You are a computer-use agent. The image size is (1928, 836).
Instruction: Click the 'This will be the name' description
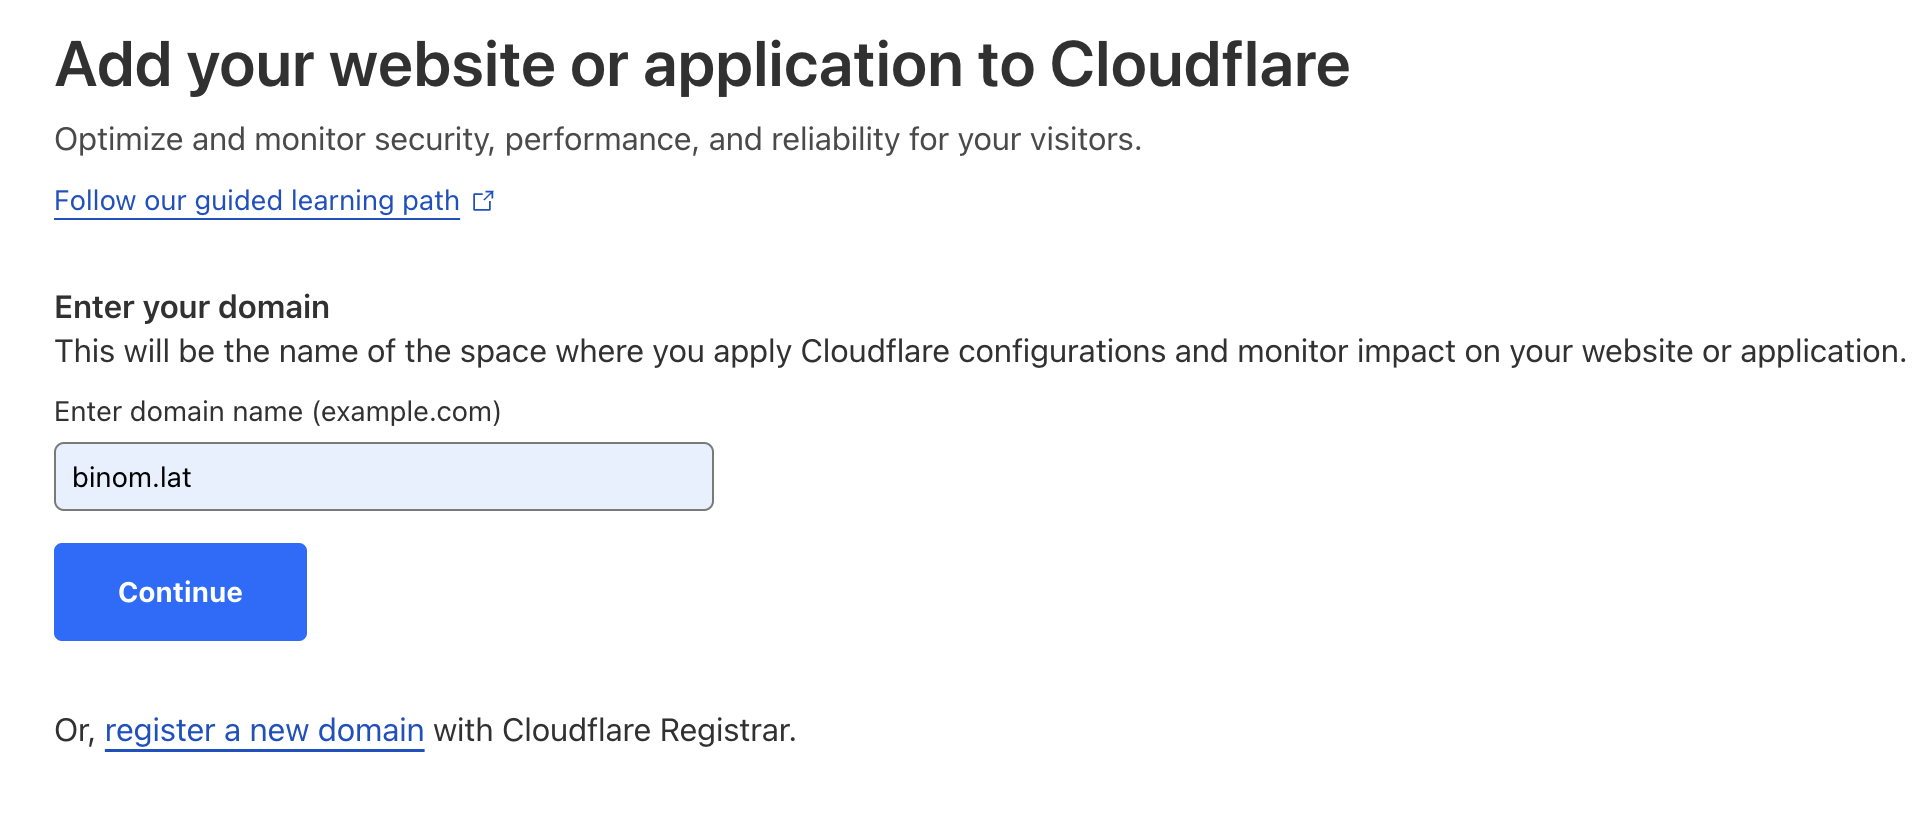pos(979,352)
